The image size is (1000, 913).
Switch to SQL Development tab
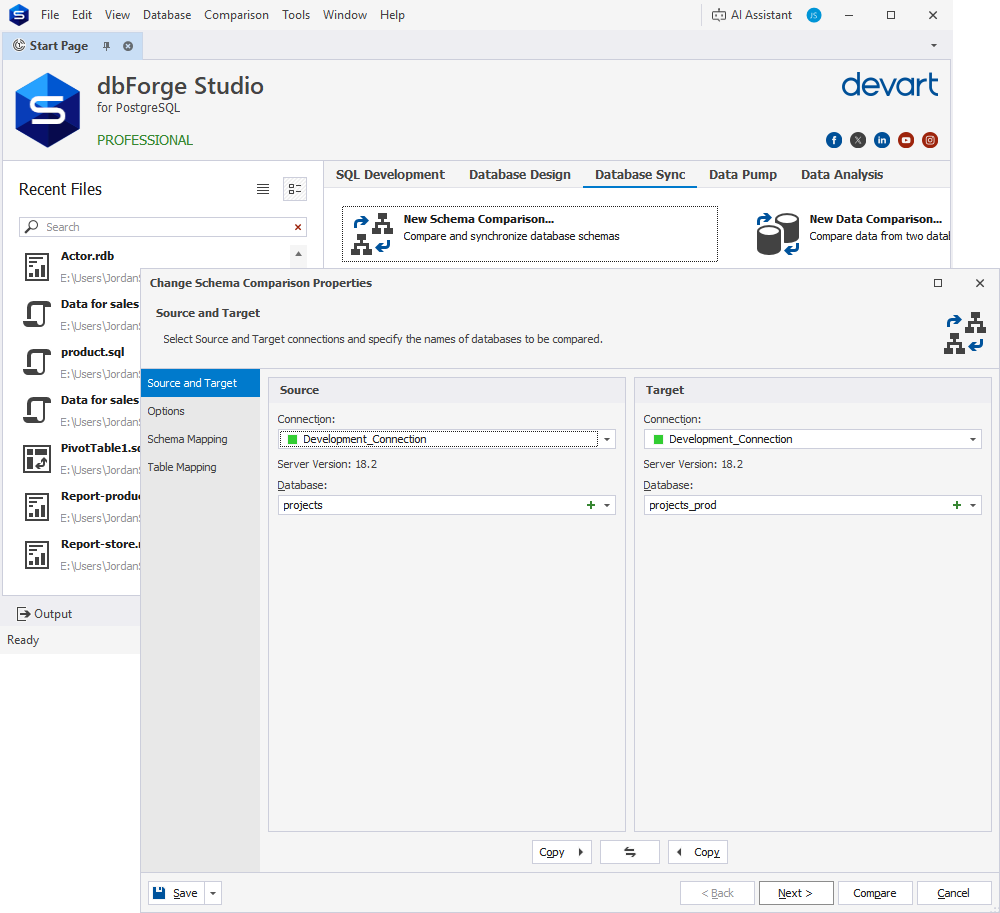coord(390,175)
